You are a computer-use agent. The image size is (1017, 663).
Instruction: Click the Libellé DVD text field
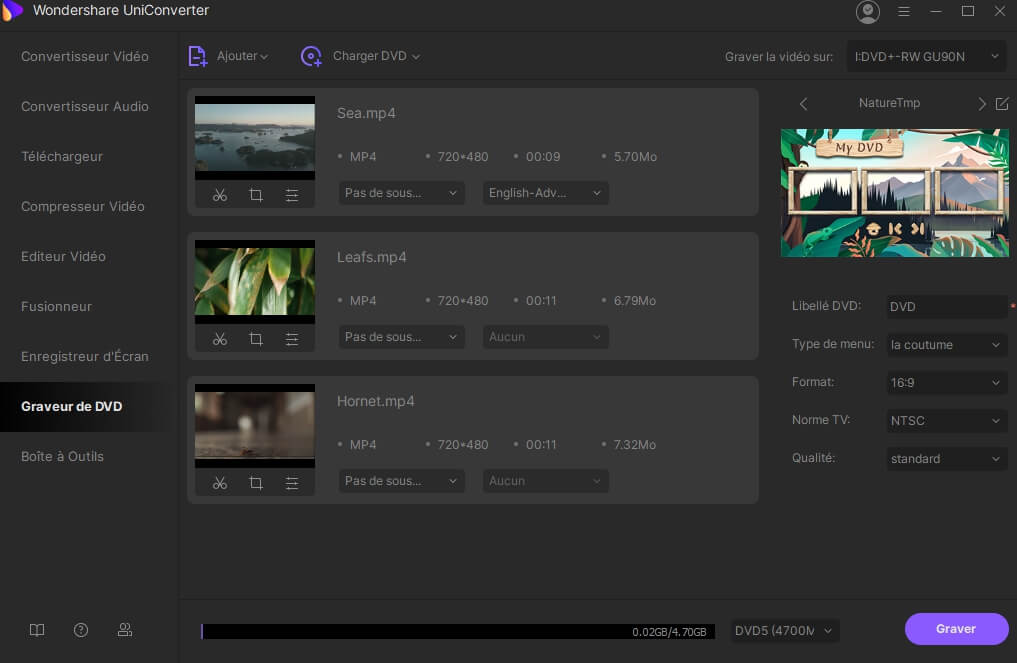pyautogui.click(x=946, y=307)
